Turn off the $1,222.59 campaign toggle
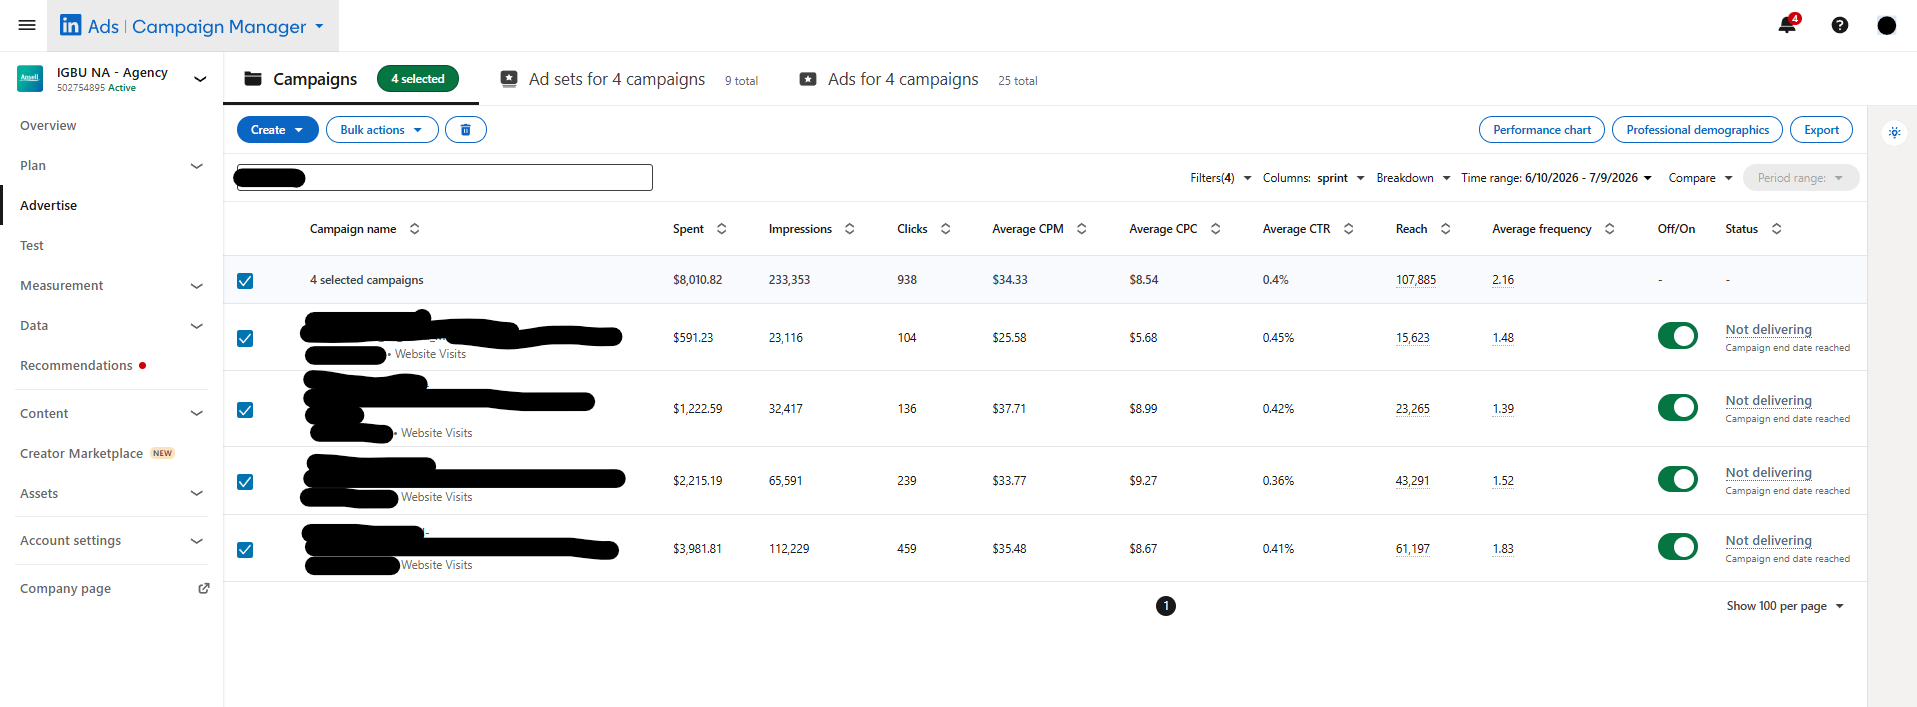 pos(1678,407)
